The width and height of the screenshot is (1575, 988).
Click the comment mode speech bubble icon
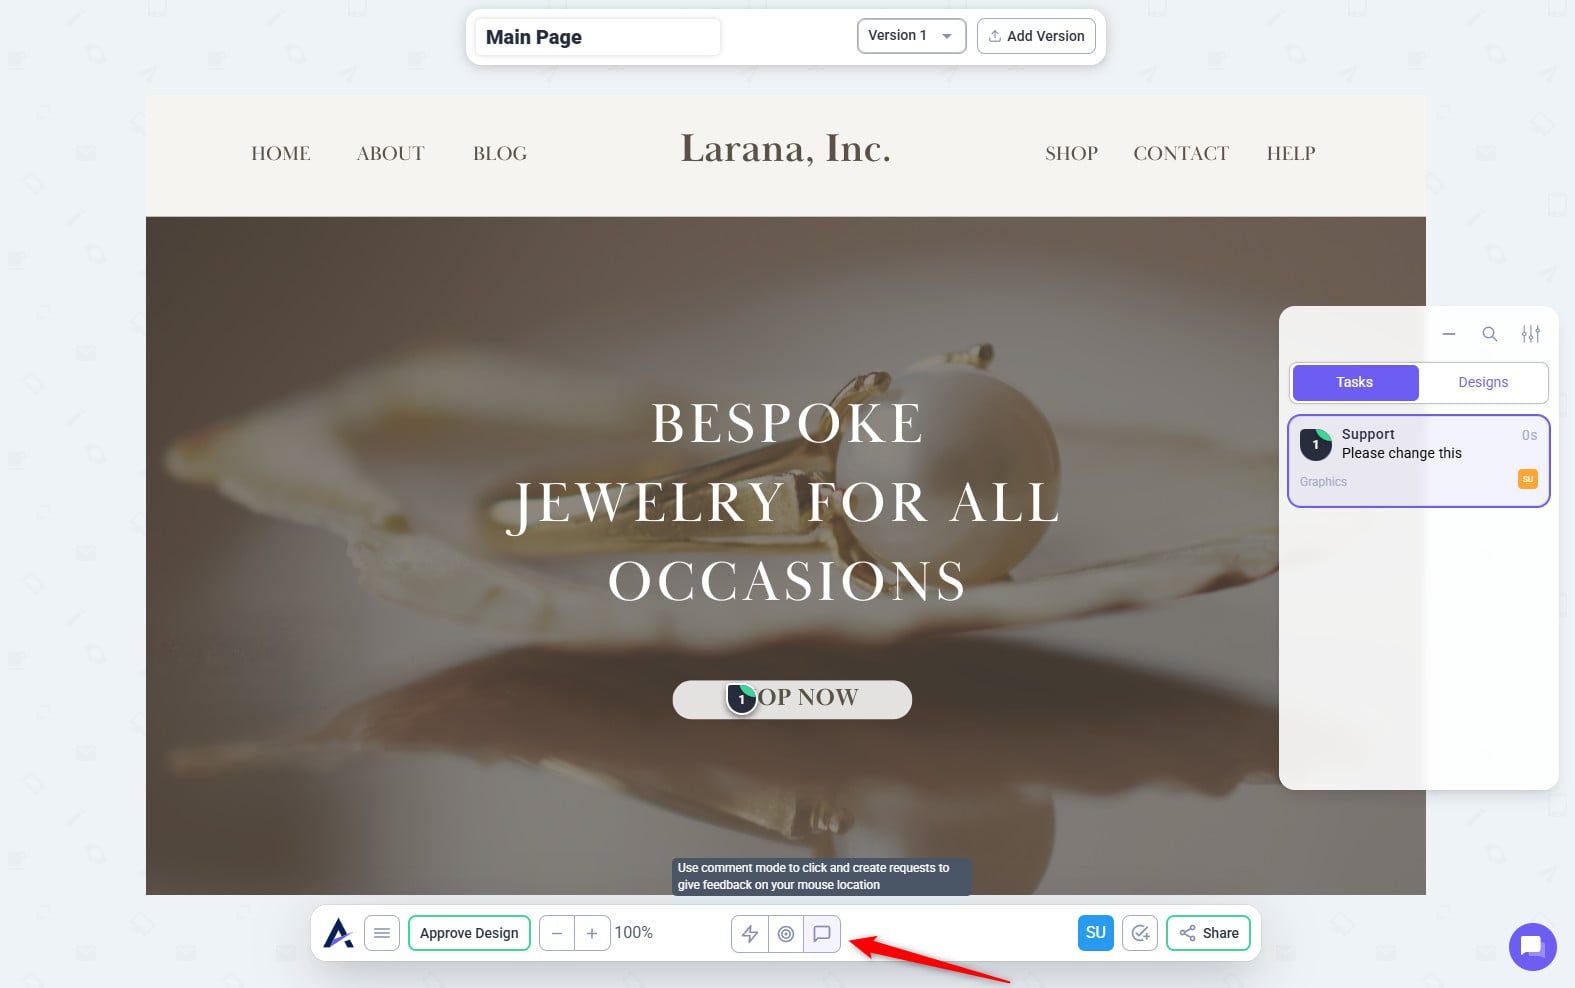(822, 933)
